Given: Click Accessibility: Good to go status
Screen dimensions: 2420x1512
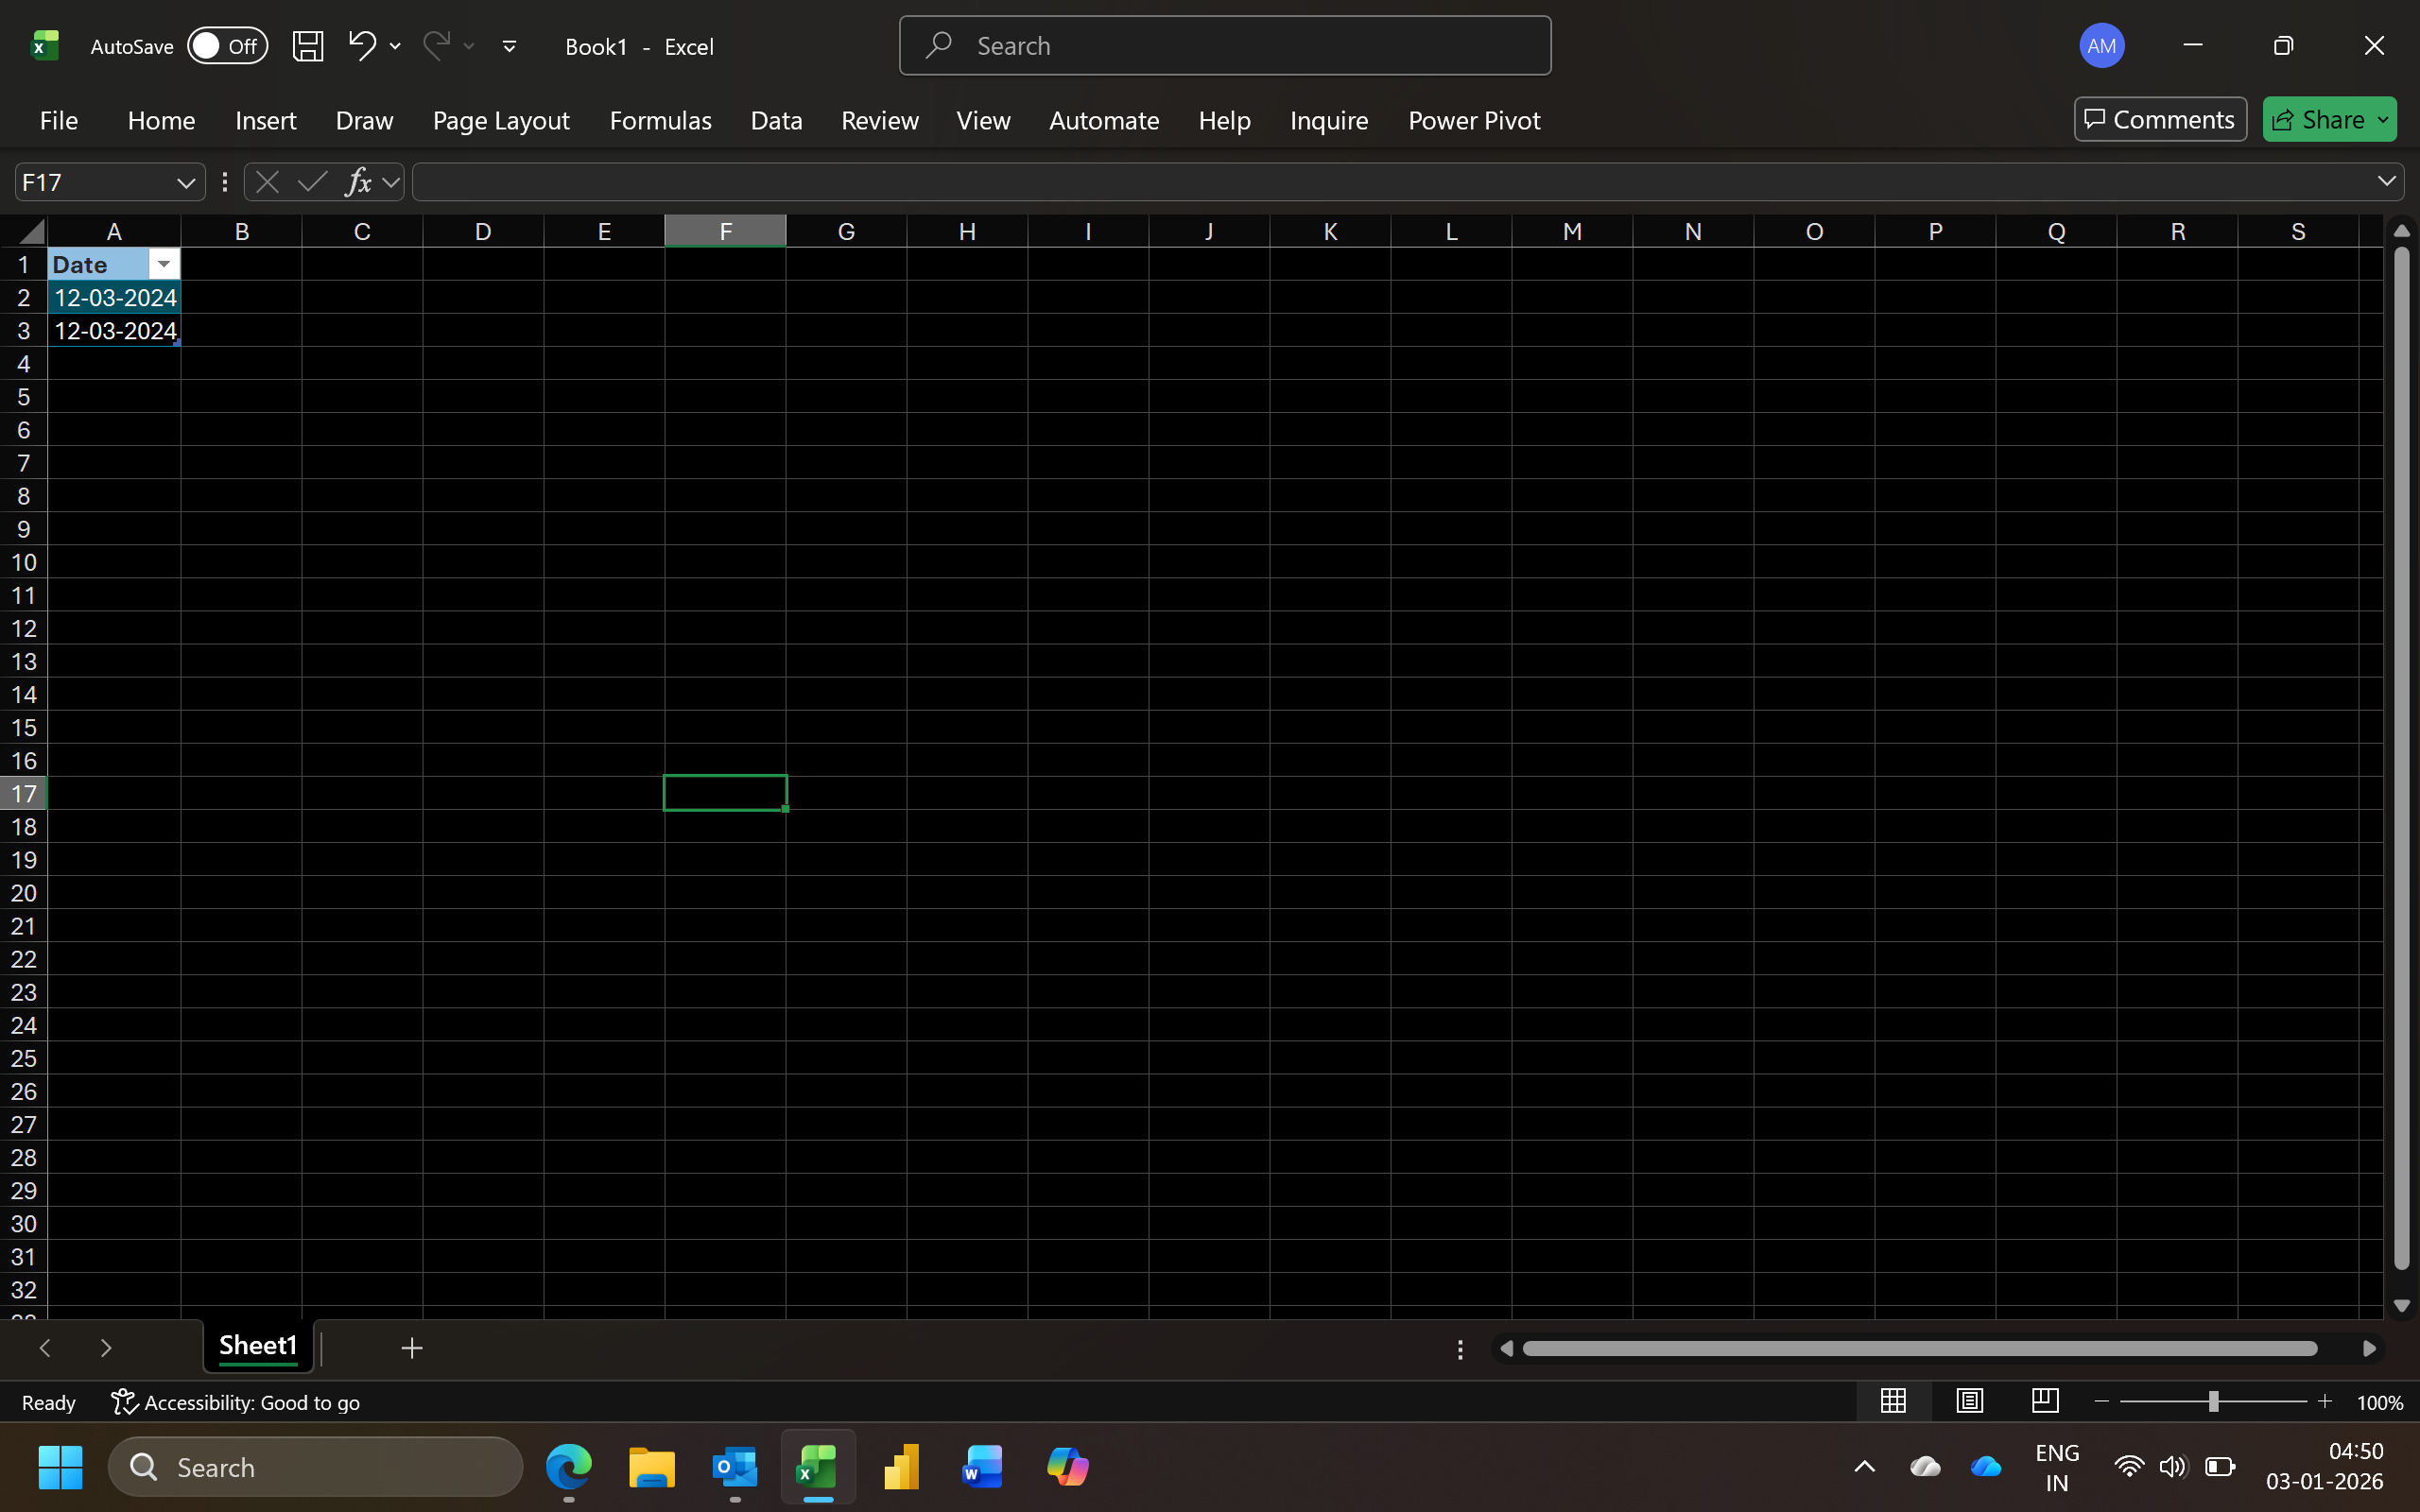Looking at the screenshot, I should pyautogui.click(x=236, y=1403).
